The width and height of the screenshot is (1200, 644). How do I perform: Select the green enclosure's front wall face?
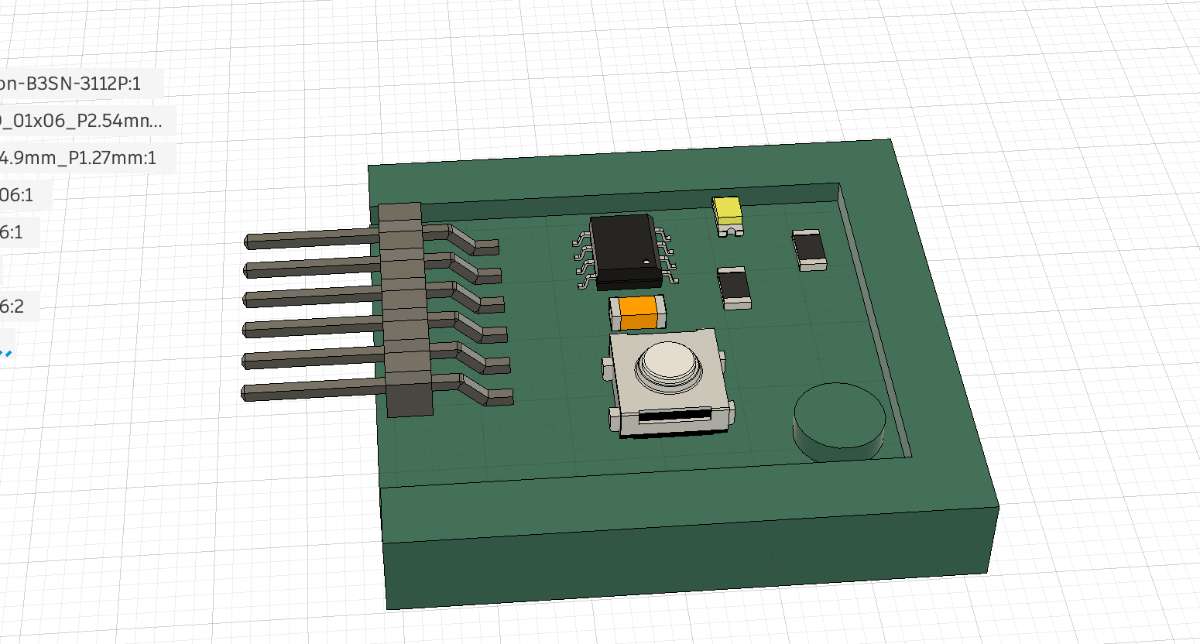click(690, 558)
